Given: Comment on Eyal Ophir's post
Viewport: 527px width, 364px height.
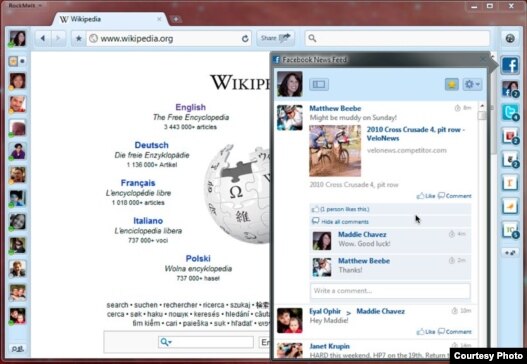Looking at the screenshot, I should pyautogui.click(x=455, y=332).
